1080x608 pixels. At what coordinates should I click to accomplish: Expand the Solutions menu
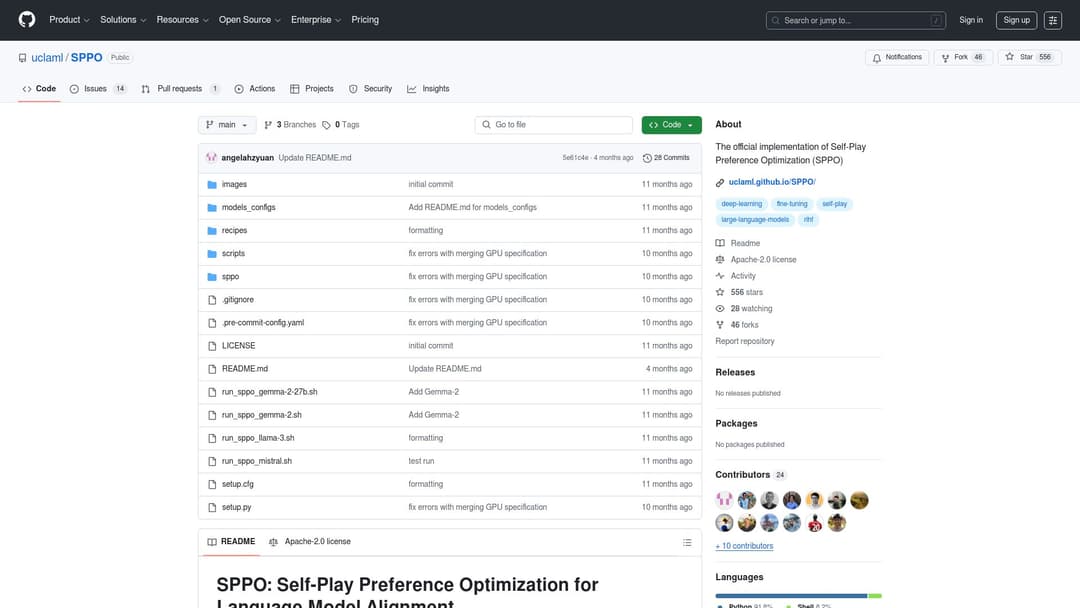tap(123, 20)
